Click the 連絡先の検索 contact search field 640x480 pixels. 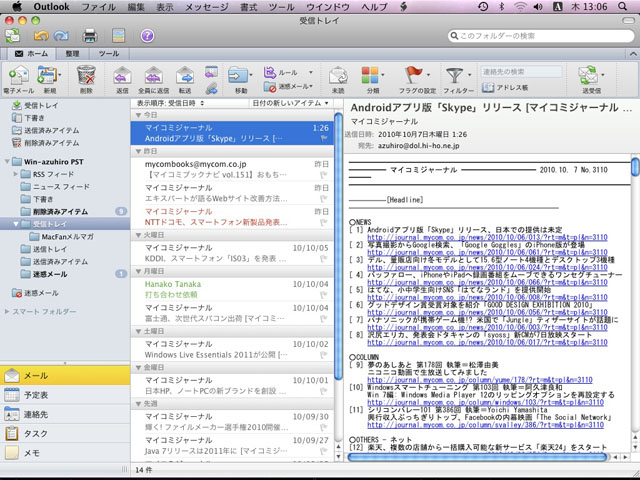[x=521, y=72]
